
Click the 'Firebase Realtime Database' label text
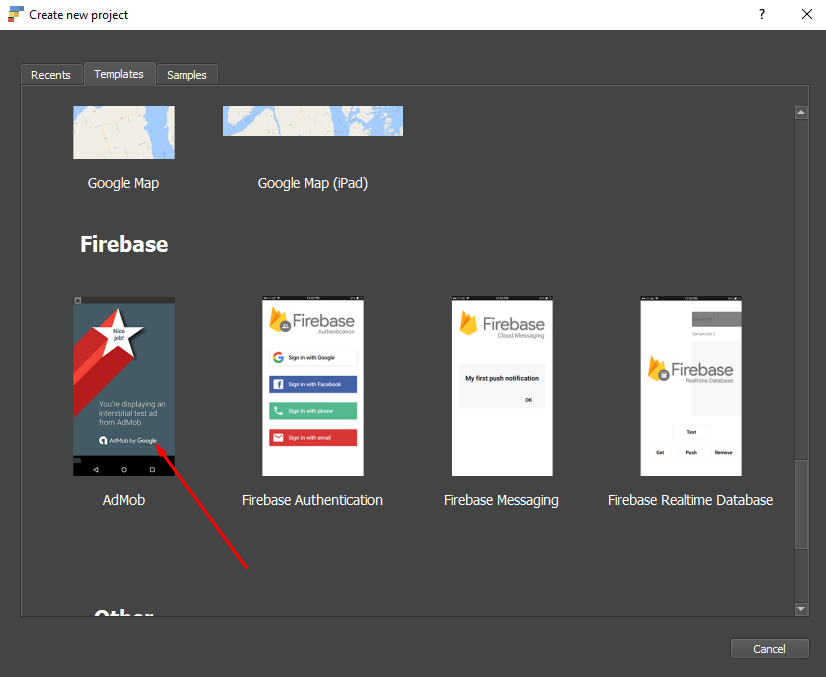[x=691, y=500]
